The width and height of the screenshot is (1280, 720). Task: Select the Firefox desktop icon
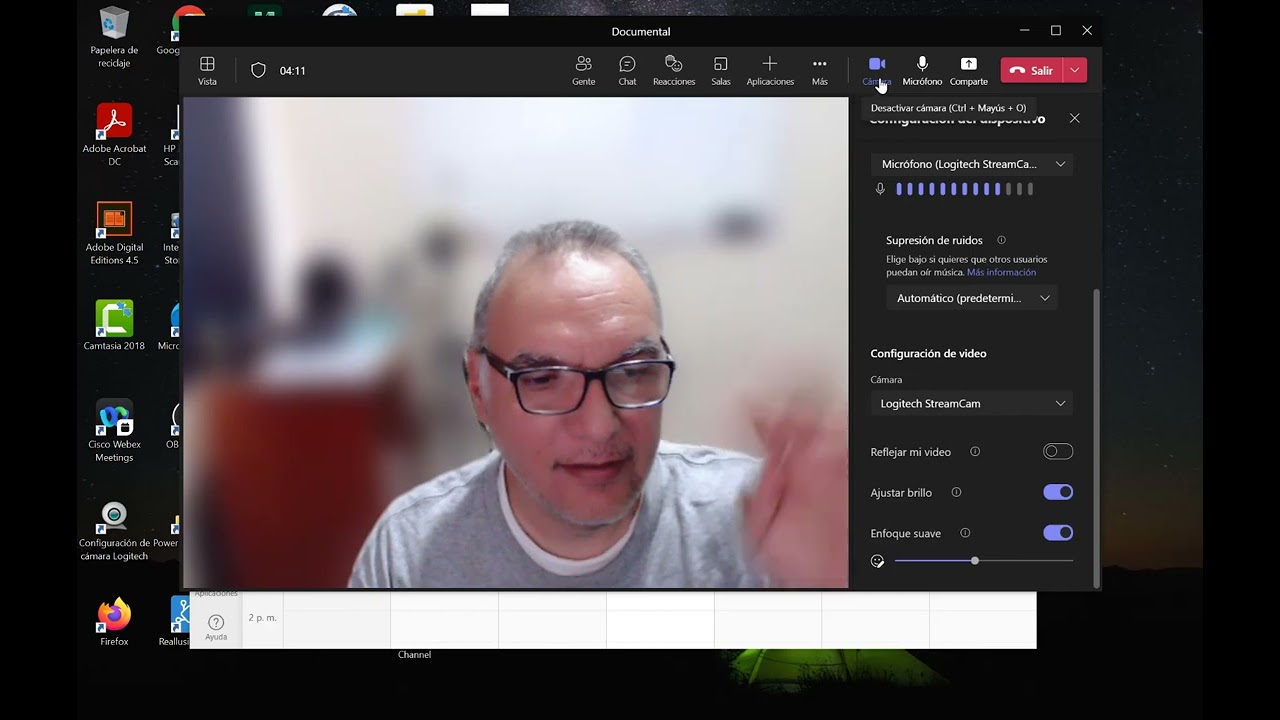point(114,622)
